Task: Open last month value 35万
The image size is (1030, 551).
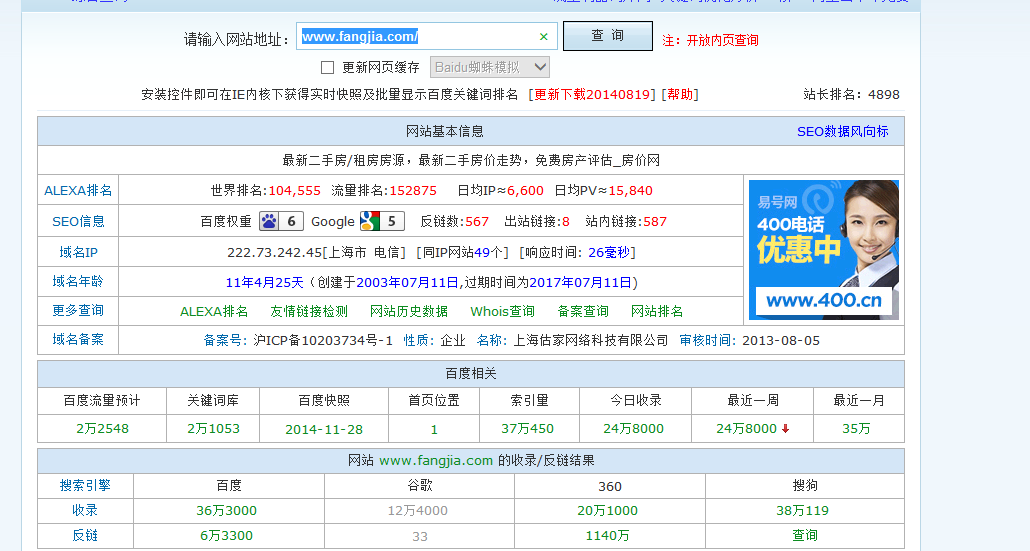Action: [x=857, y=429]
